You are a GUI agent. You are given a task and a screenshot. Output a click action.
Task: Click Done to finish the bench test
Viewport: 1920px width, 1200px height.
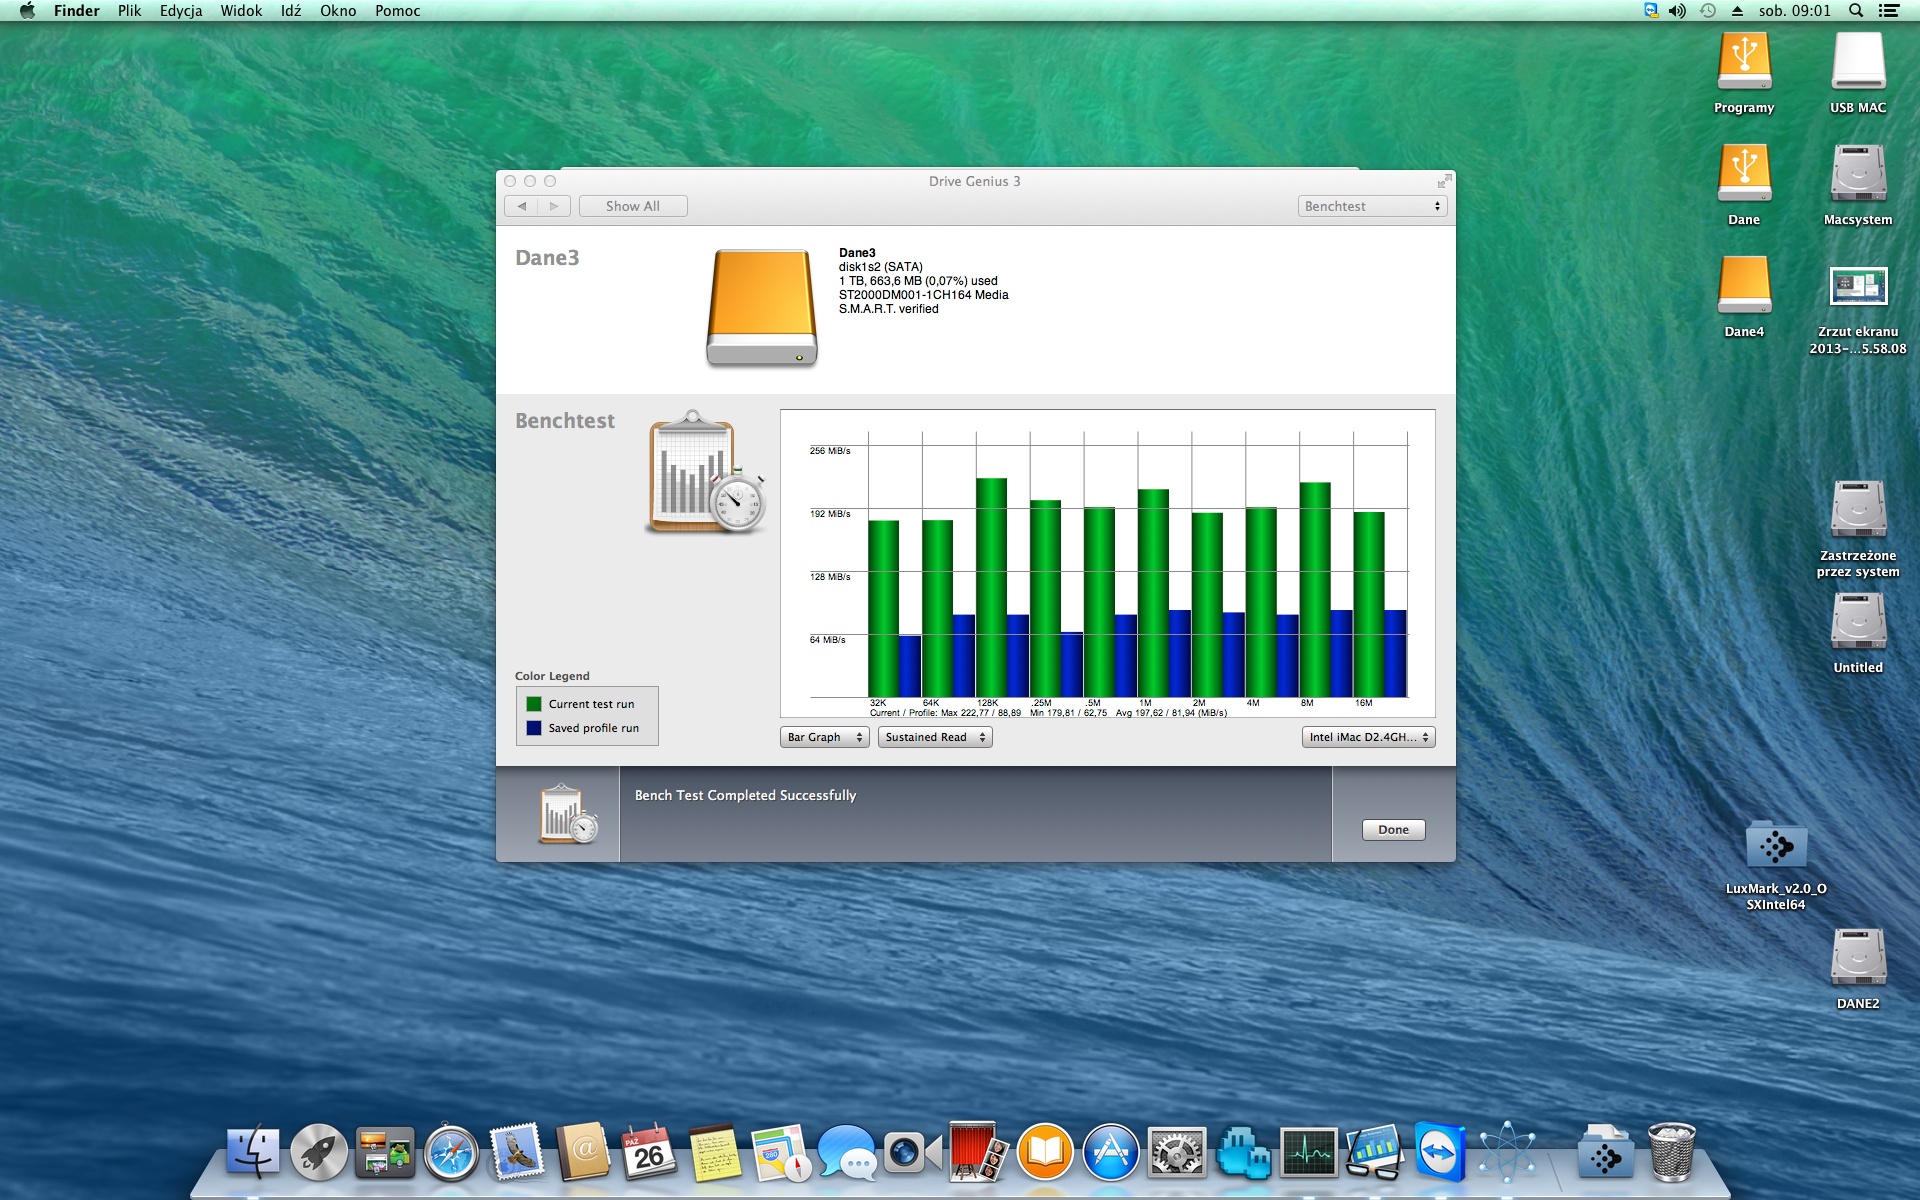[x=1393, y=829]
